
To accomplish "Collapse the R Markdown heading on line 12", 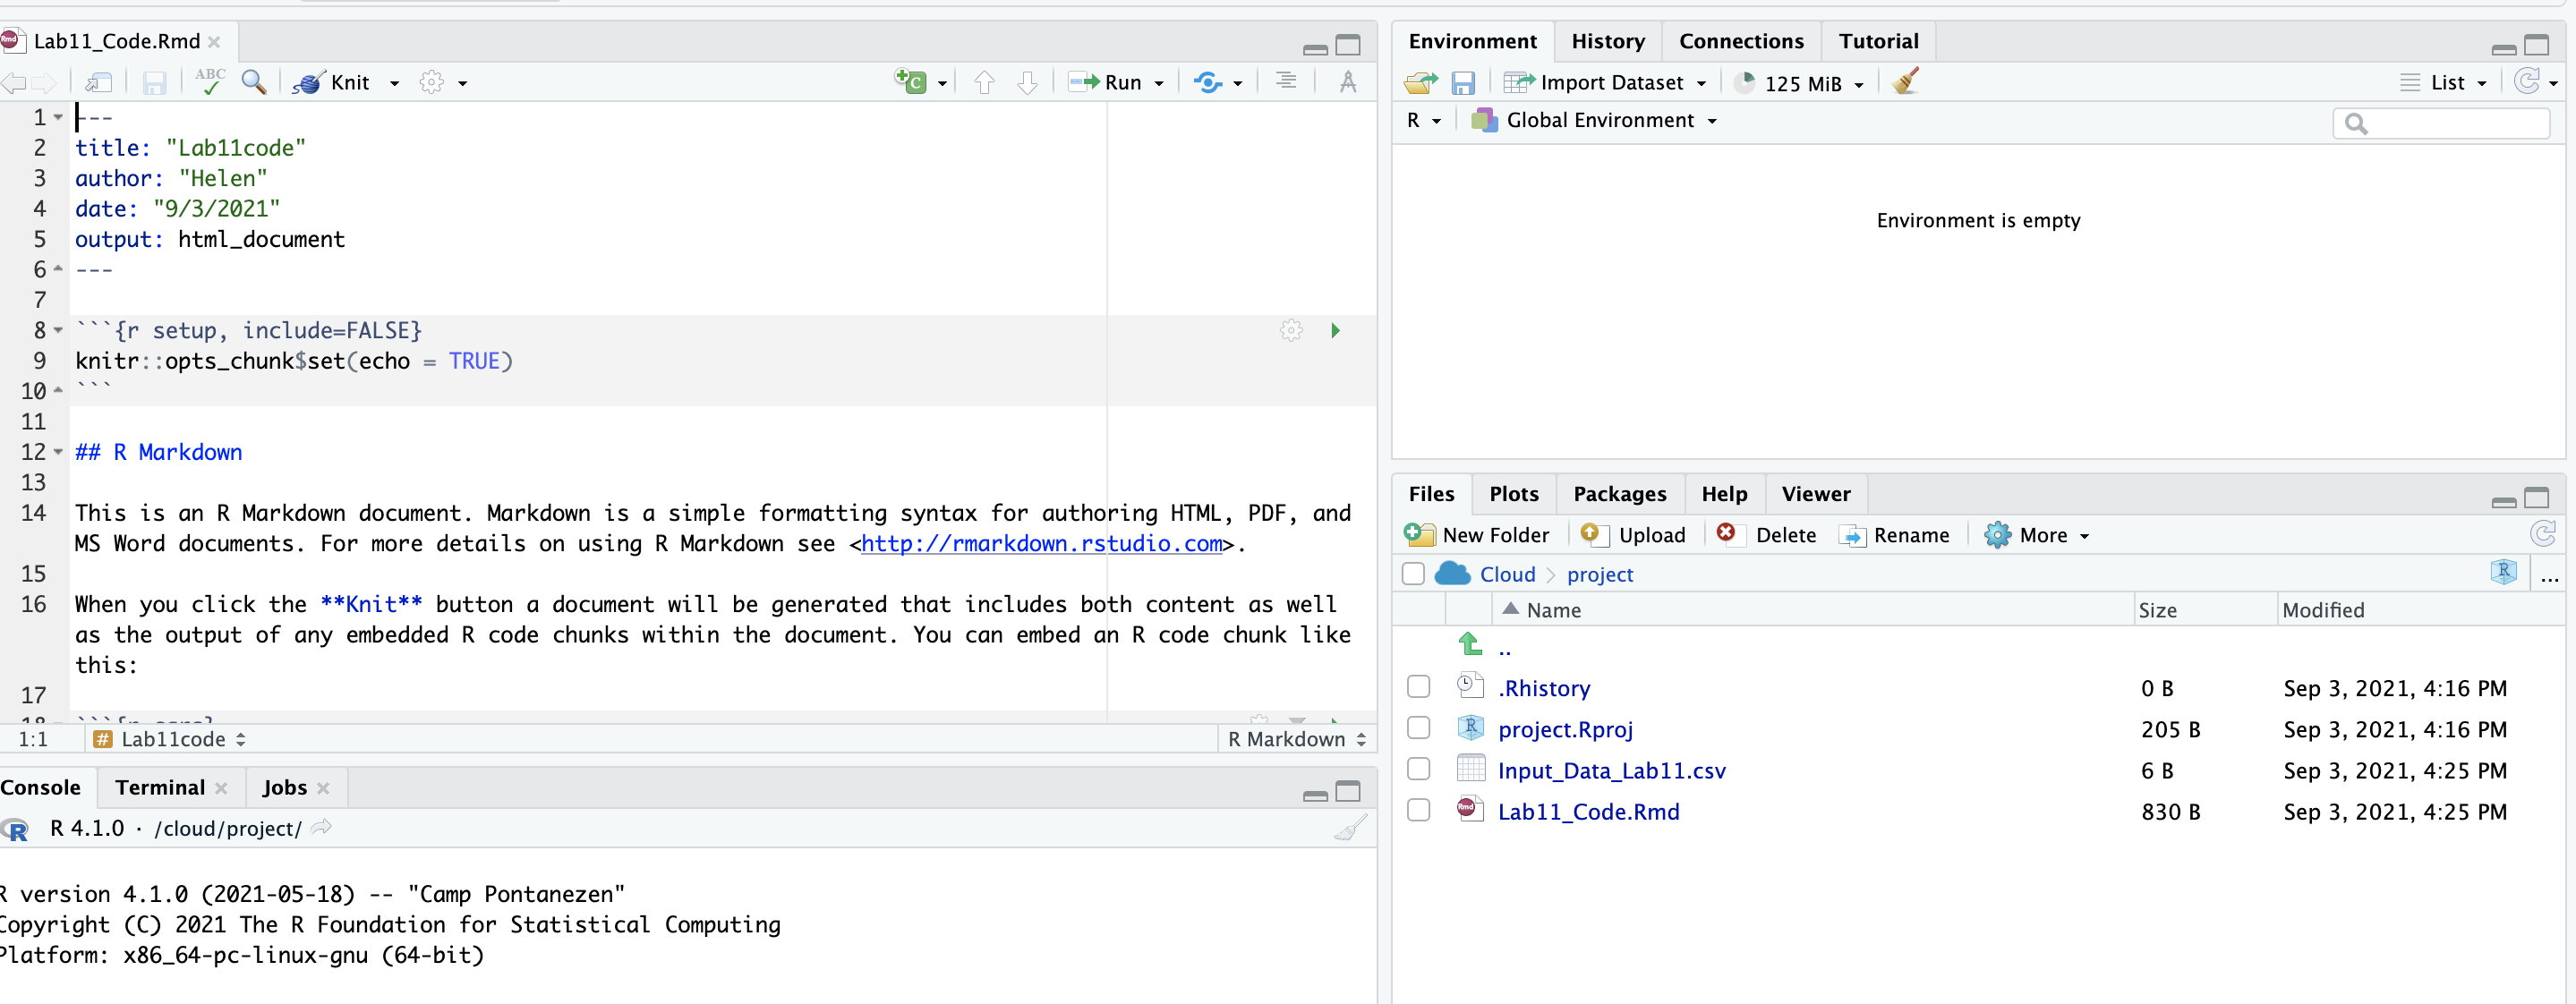I will 58,452.
